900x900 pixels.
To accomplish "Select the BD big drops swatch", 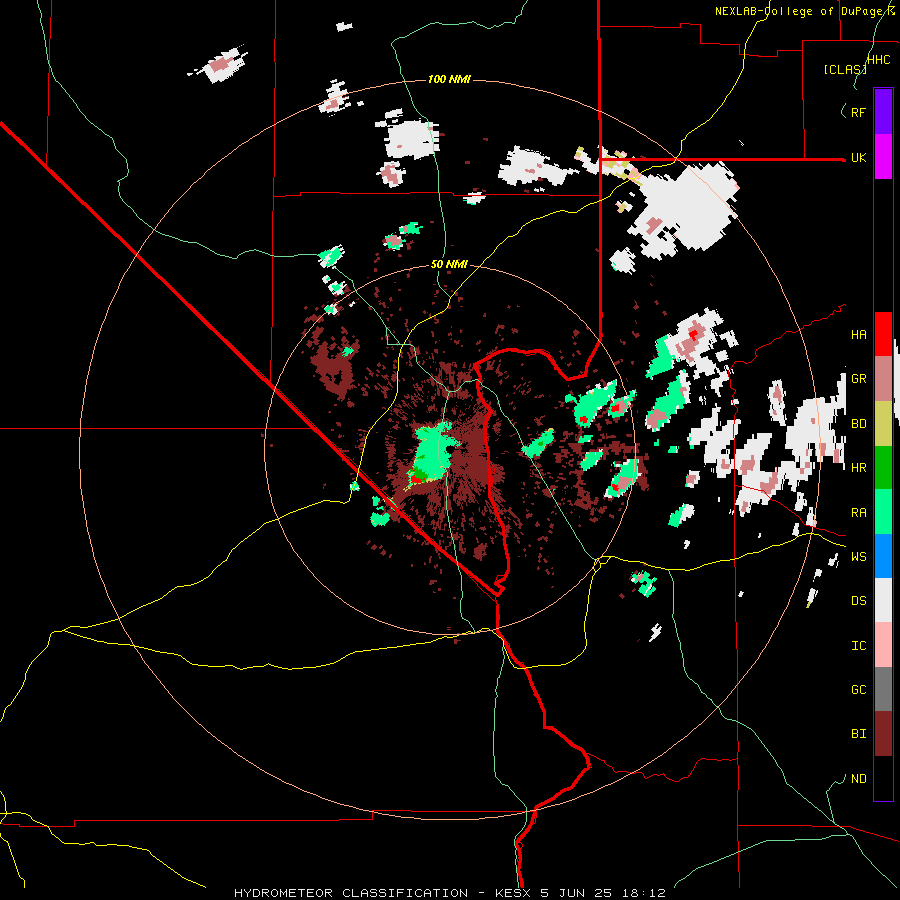I will point(883,424).
